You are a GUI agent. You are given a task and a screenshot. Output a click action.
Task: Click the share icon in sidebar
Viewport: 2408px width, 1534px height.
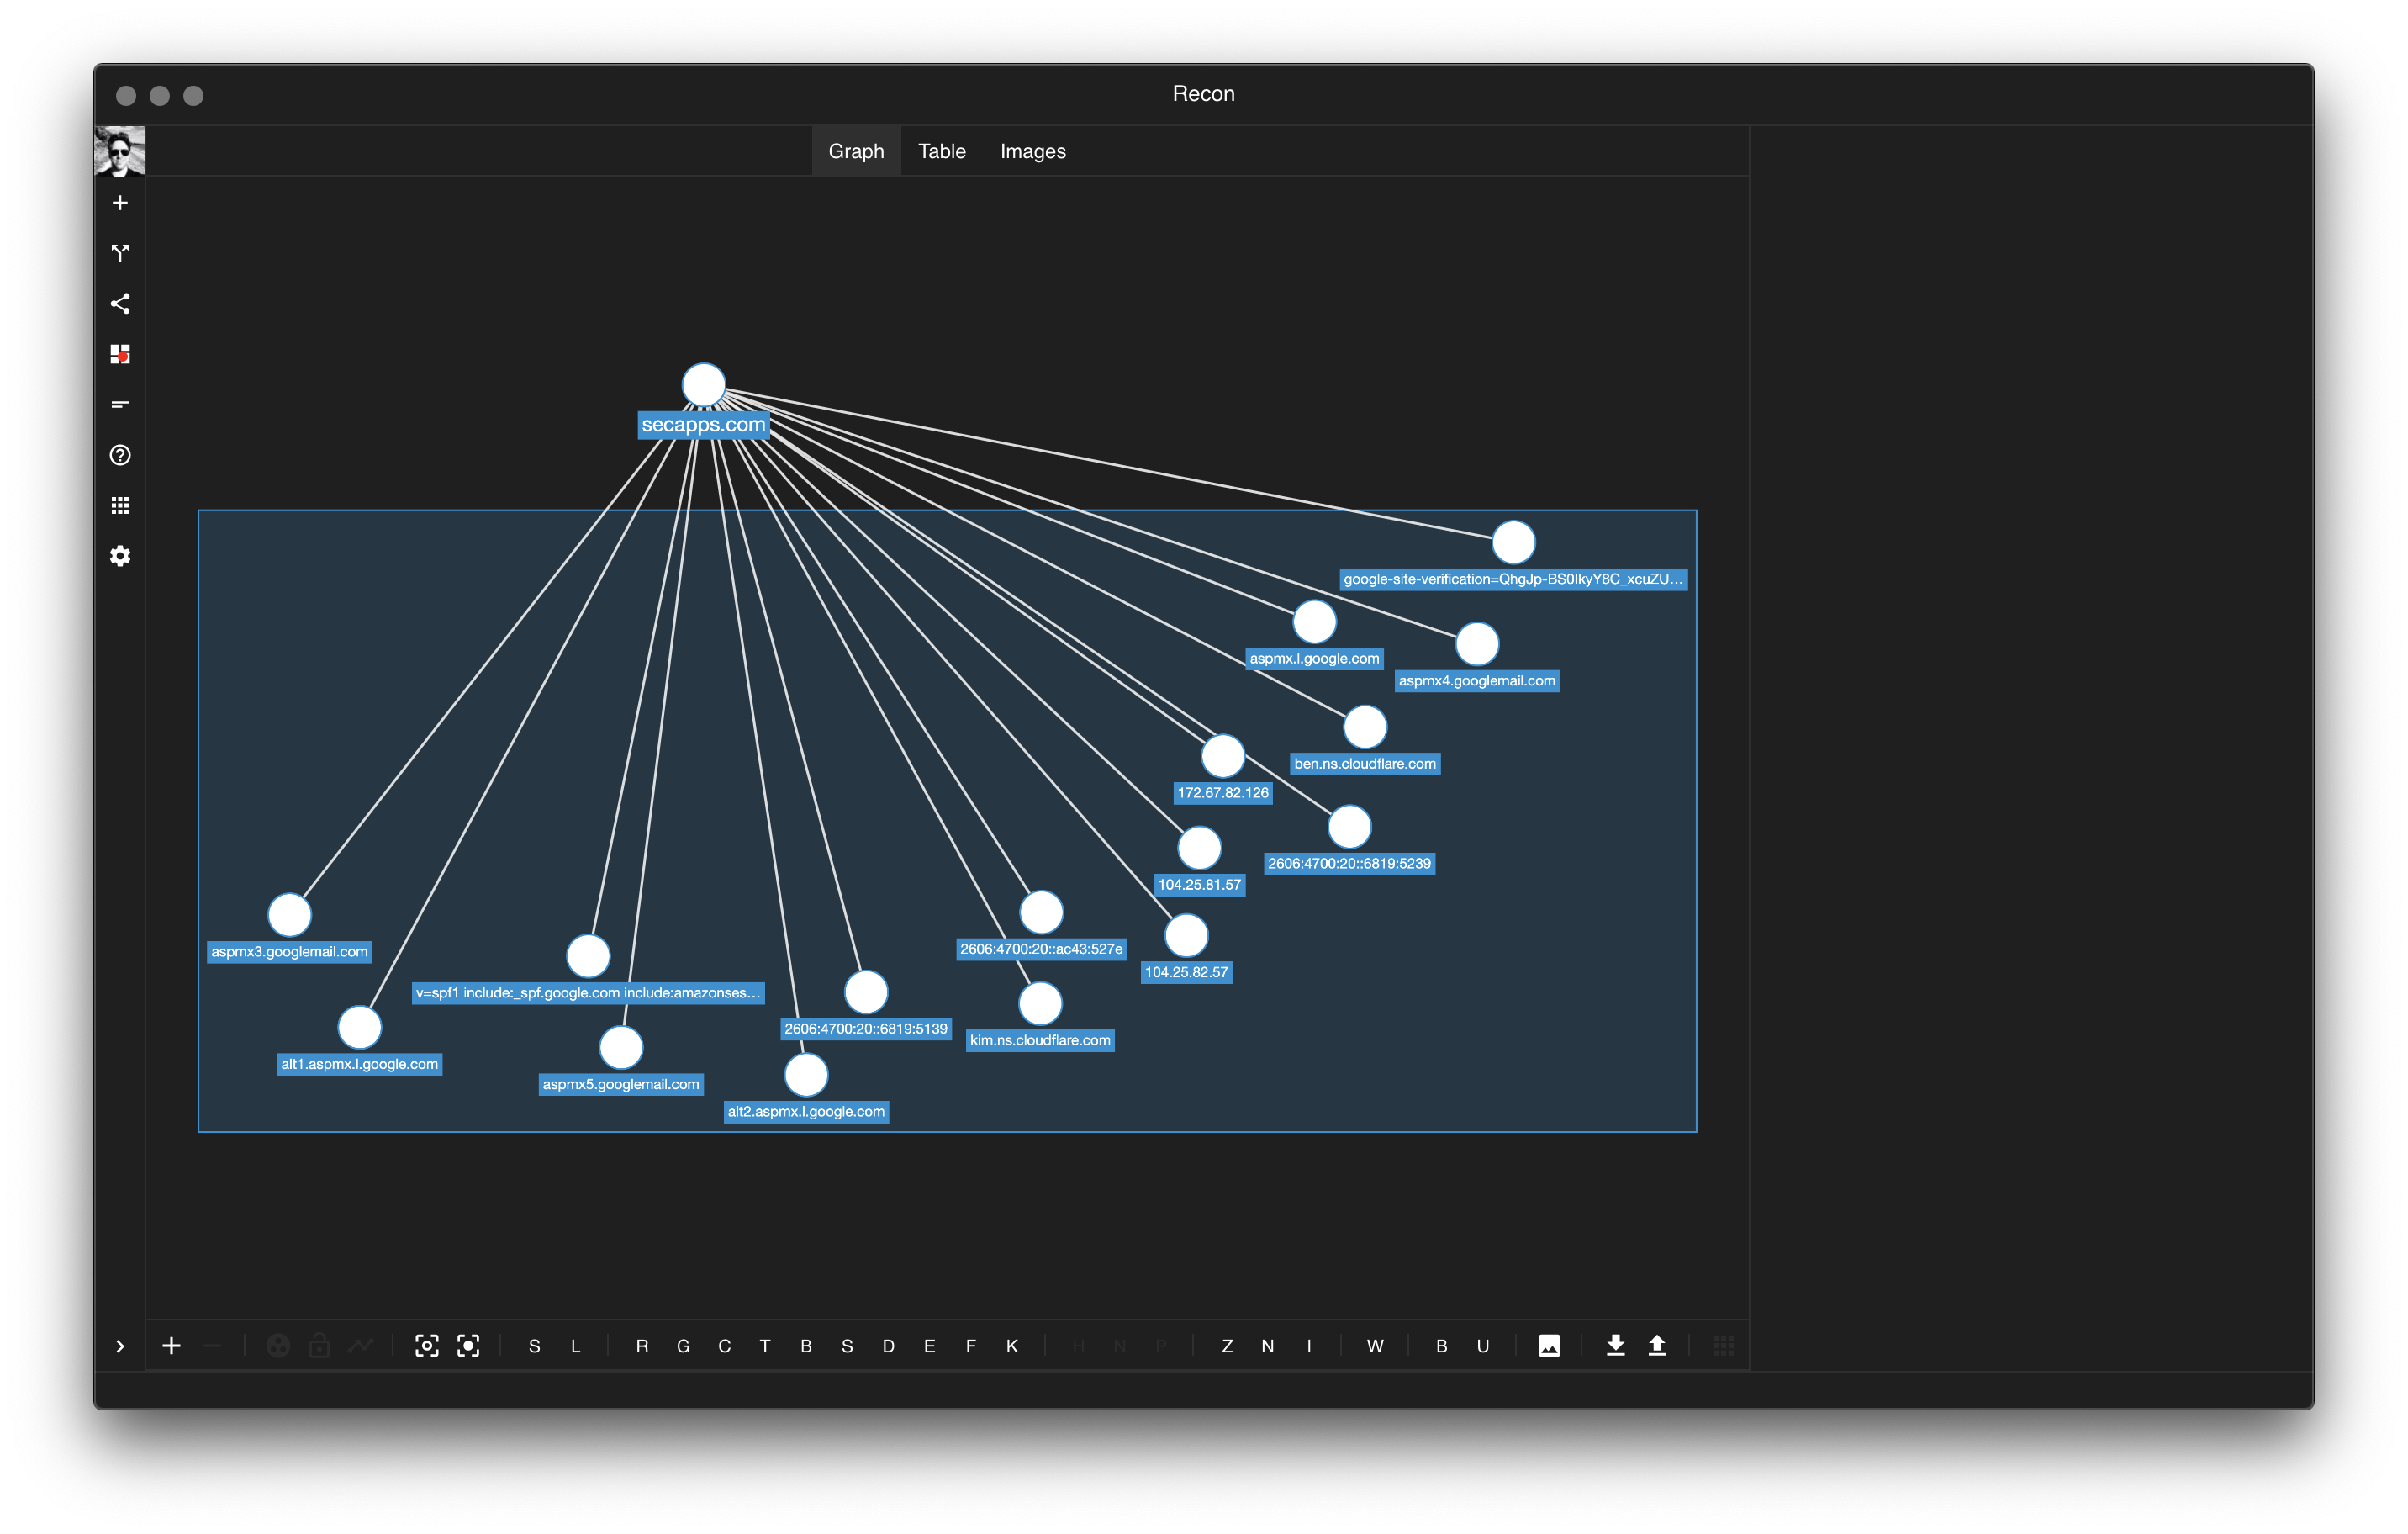tap(120, 304)
